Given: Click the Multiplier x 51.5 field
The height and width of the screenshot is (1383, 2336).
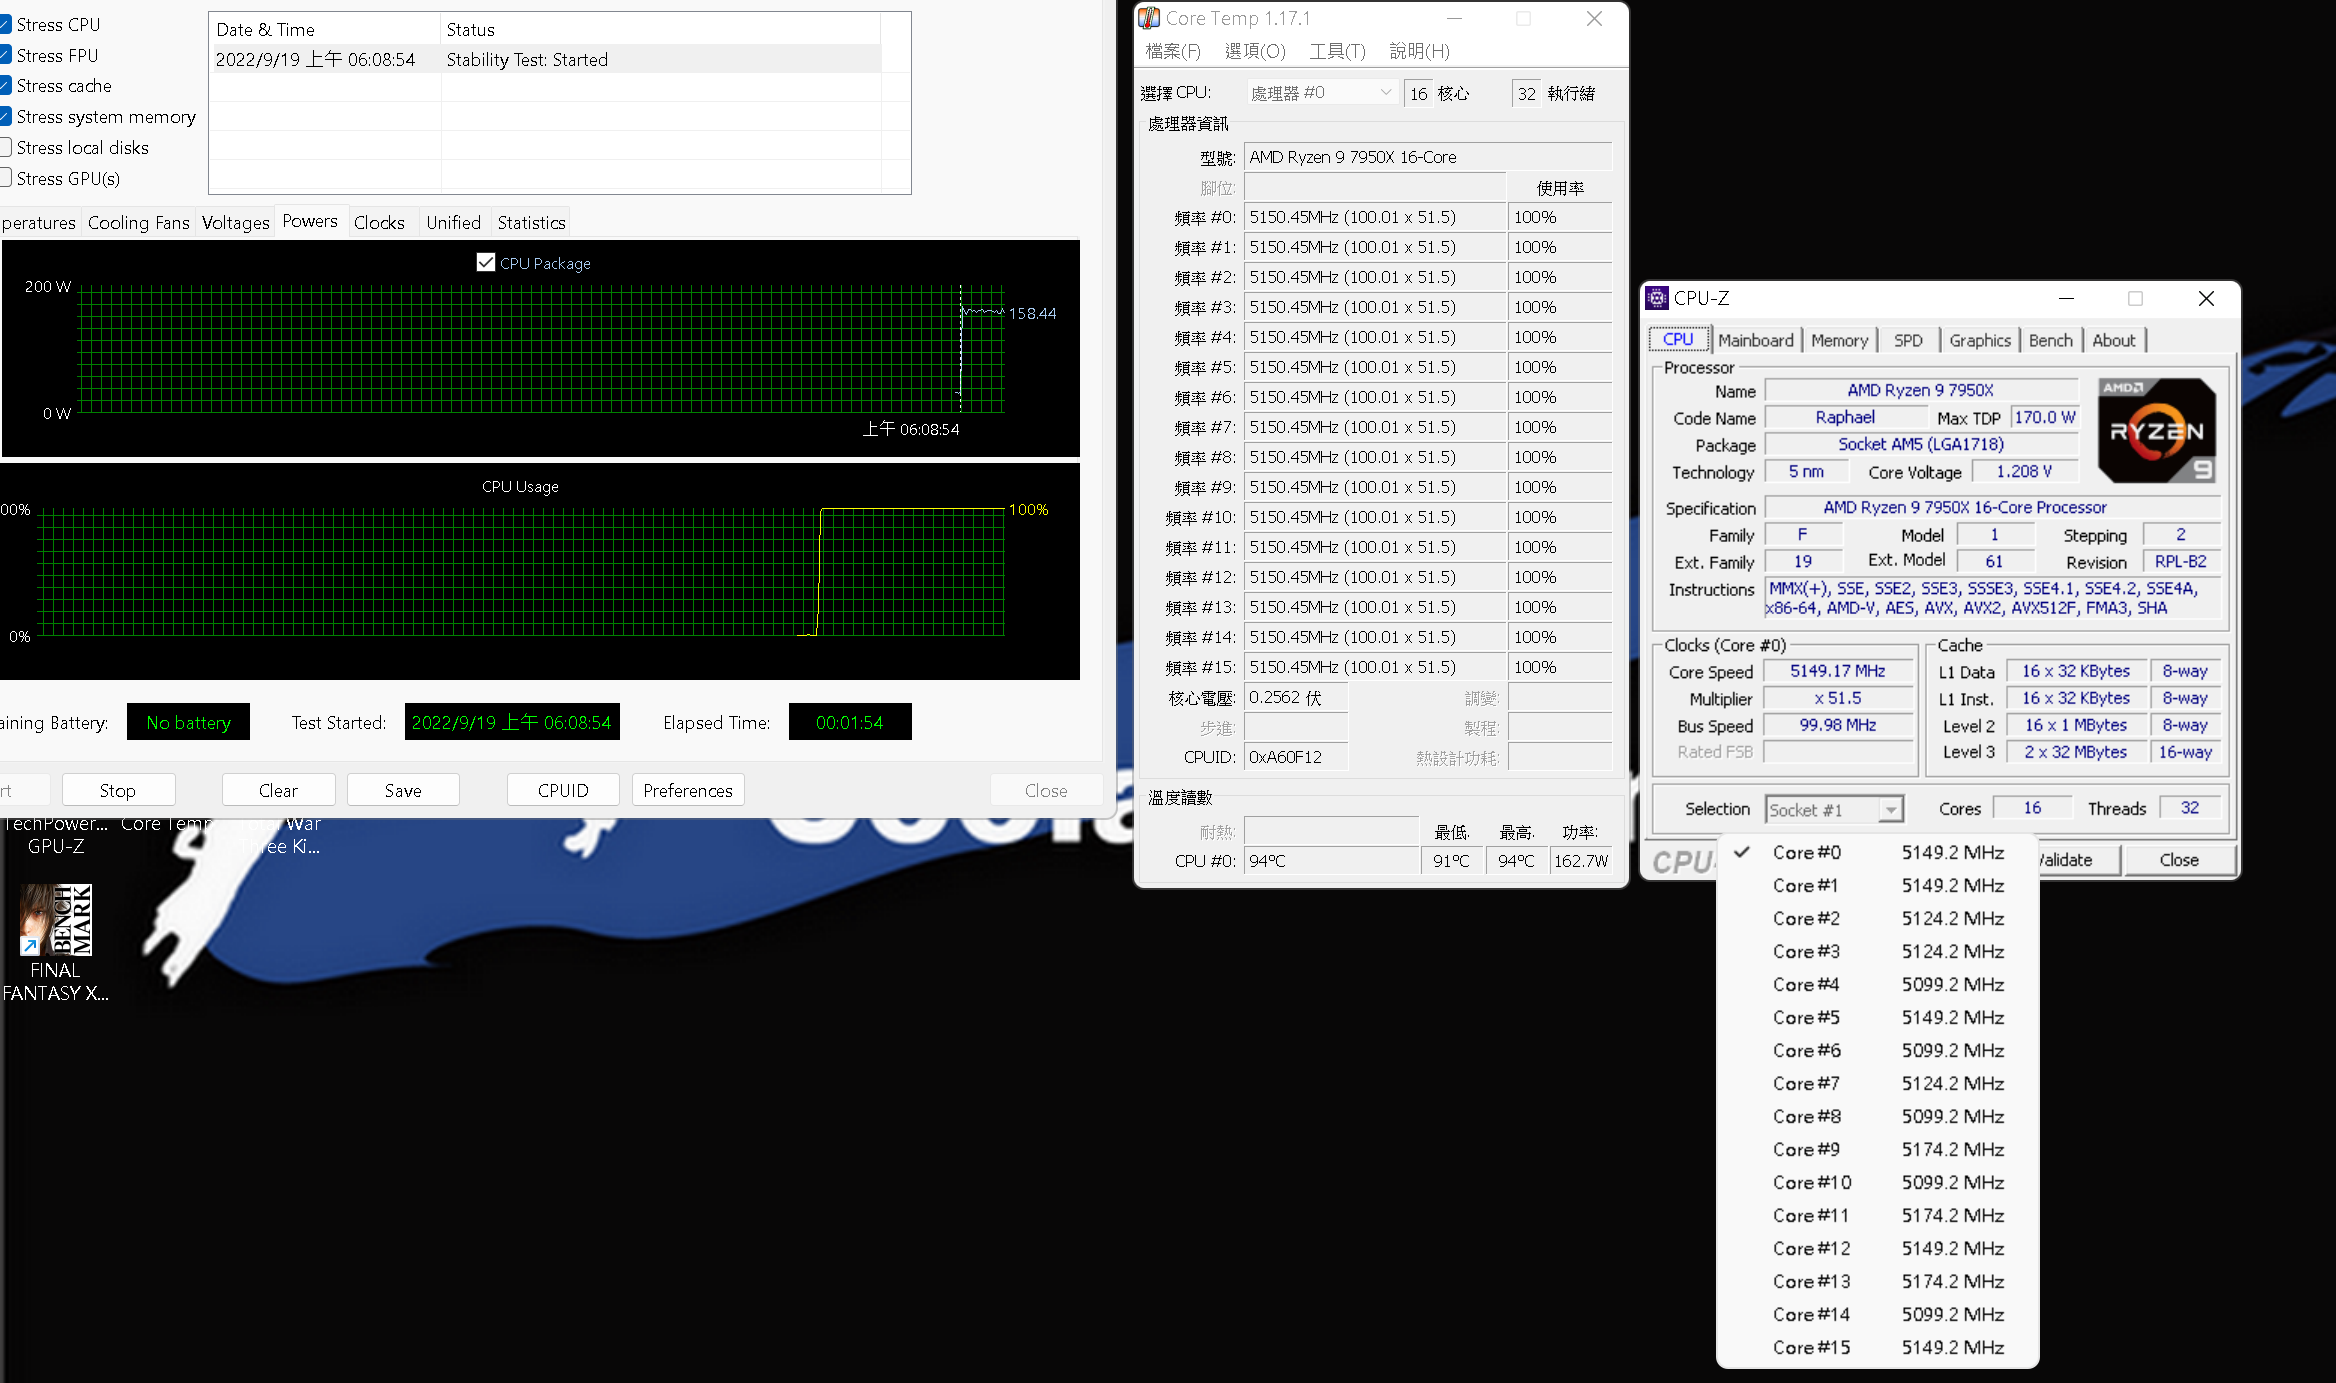Looking at the screenshot, I should 1838,698.
